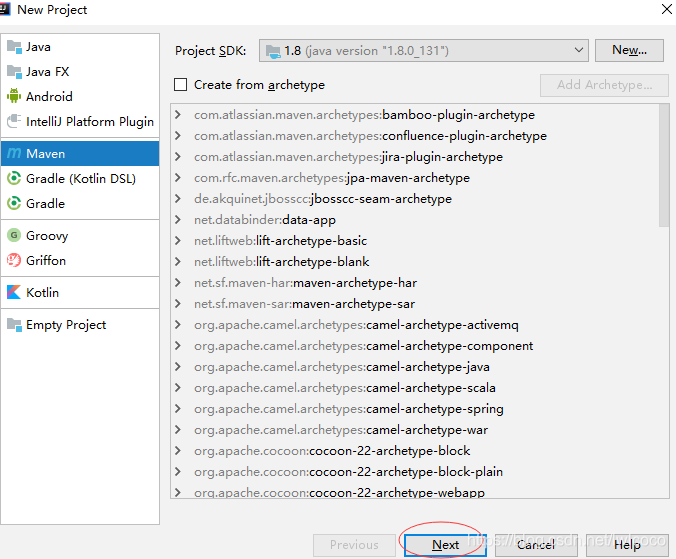Enable Create from archetype checkbox
676x559 pixels.
click(x=180, y=84)
